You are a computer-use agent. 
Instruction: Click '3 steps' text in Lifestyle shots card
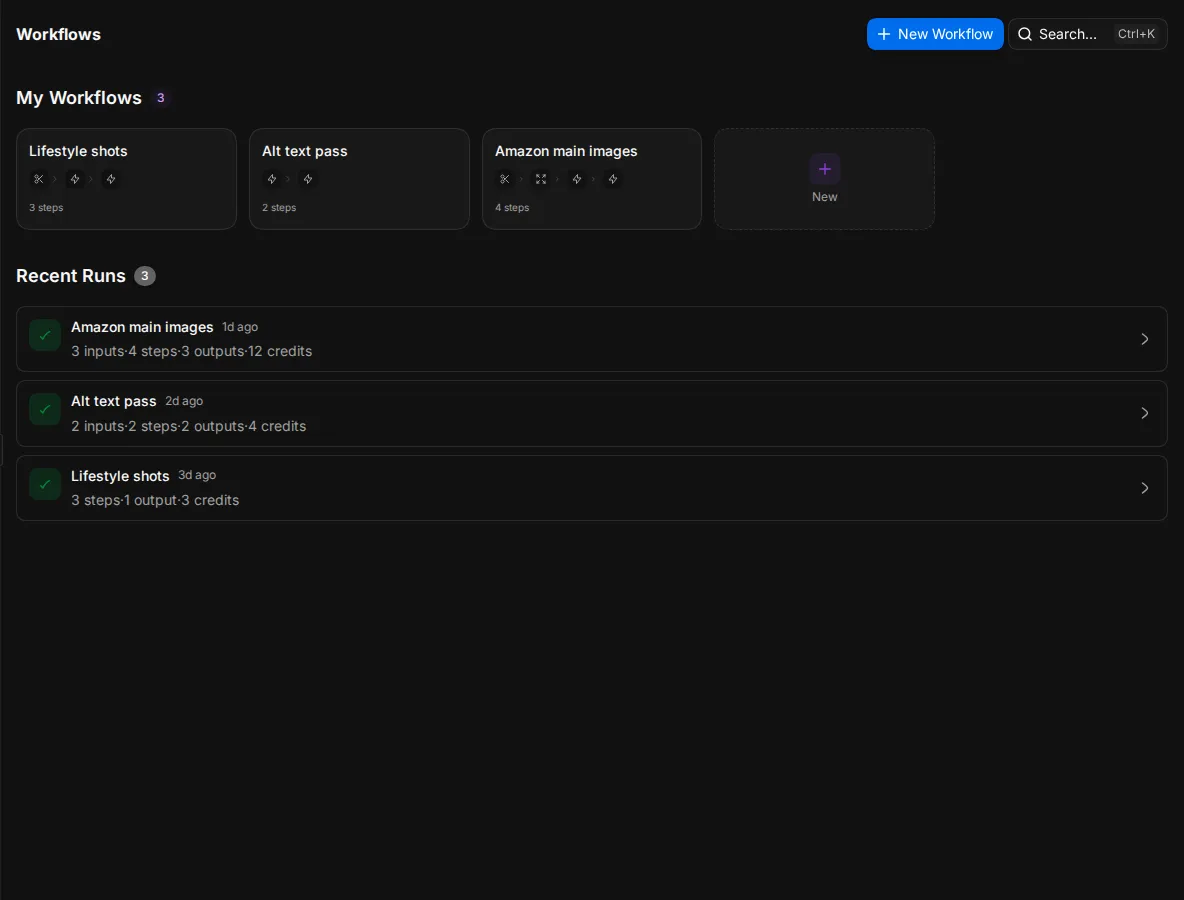click(x=46, y=208)
